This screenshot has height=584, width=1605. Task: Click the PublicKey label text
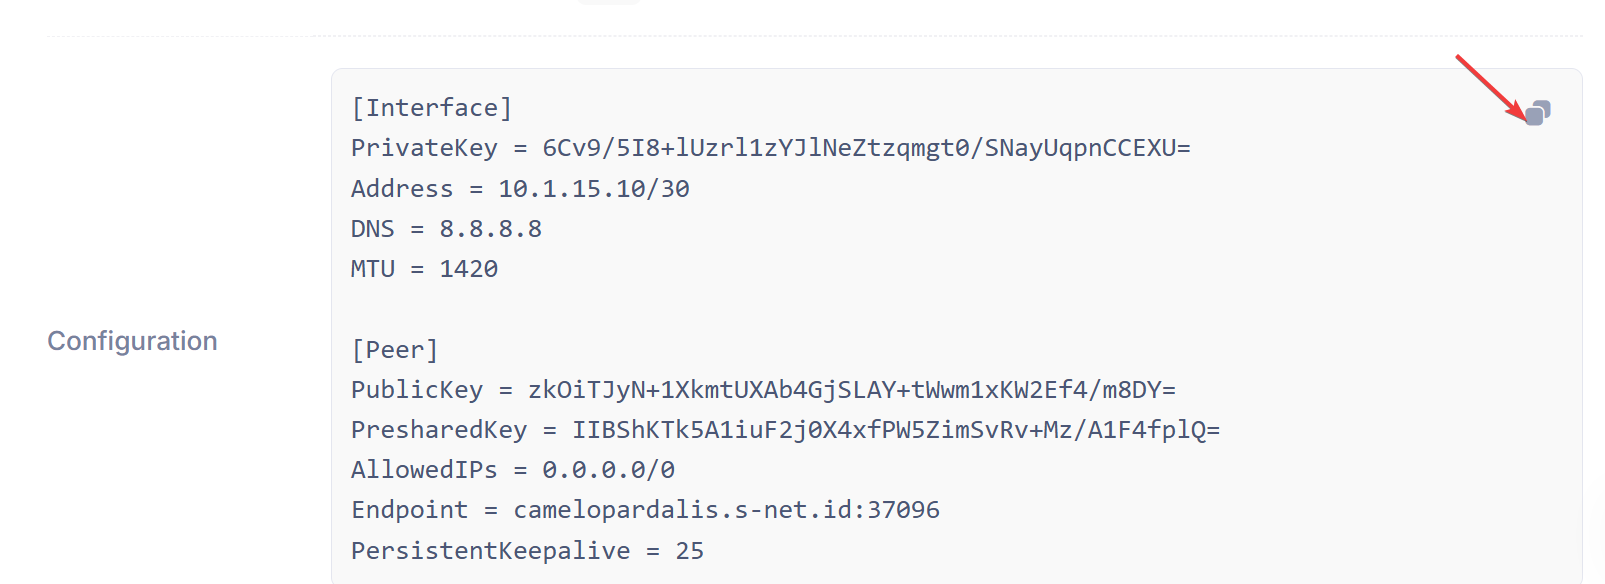pos(417,390)
